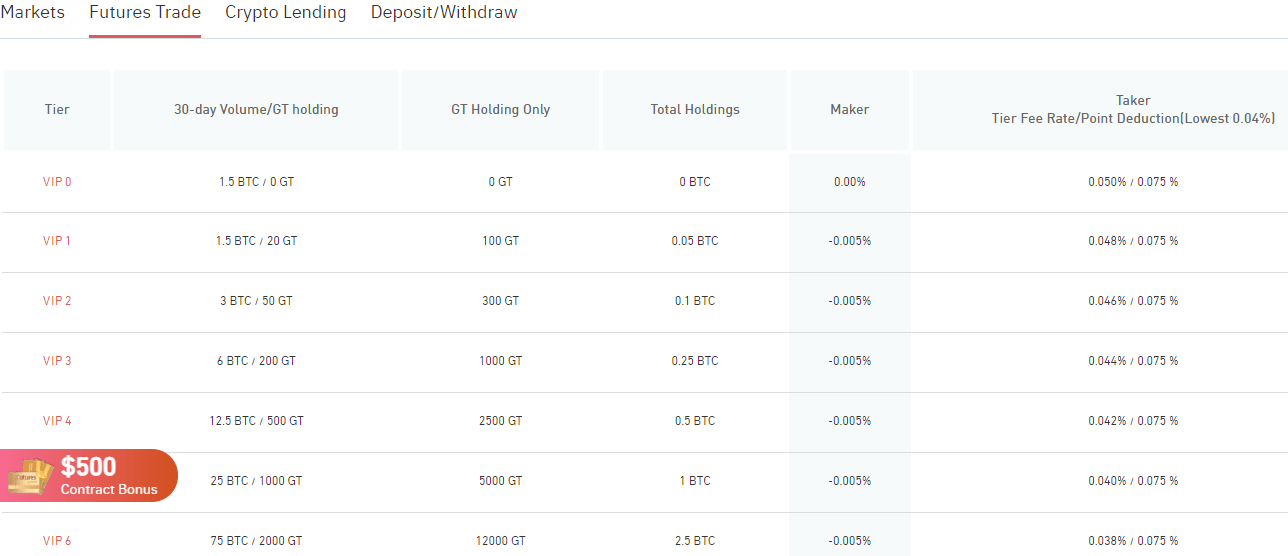Select the VIP 2 tier label
This screenshot has width=1288, height=556.
[x=57, y=301]
